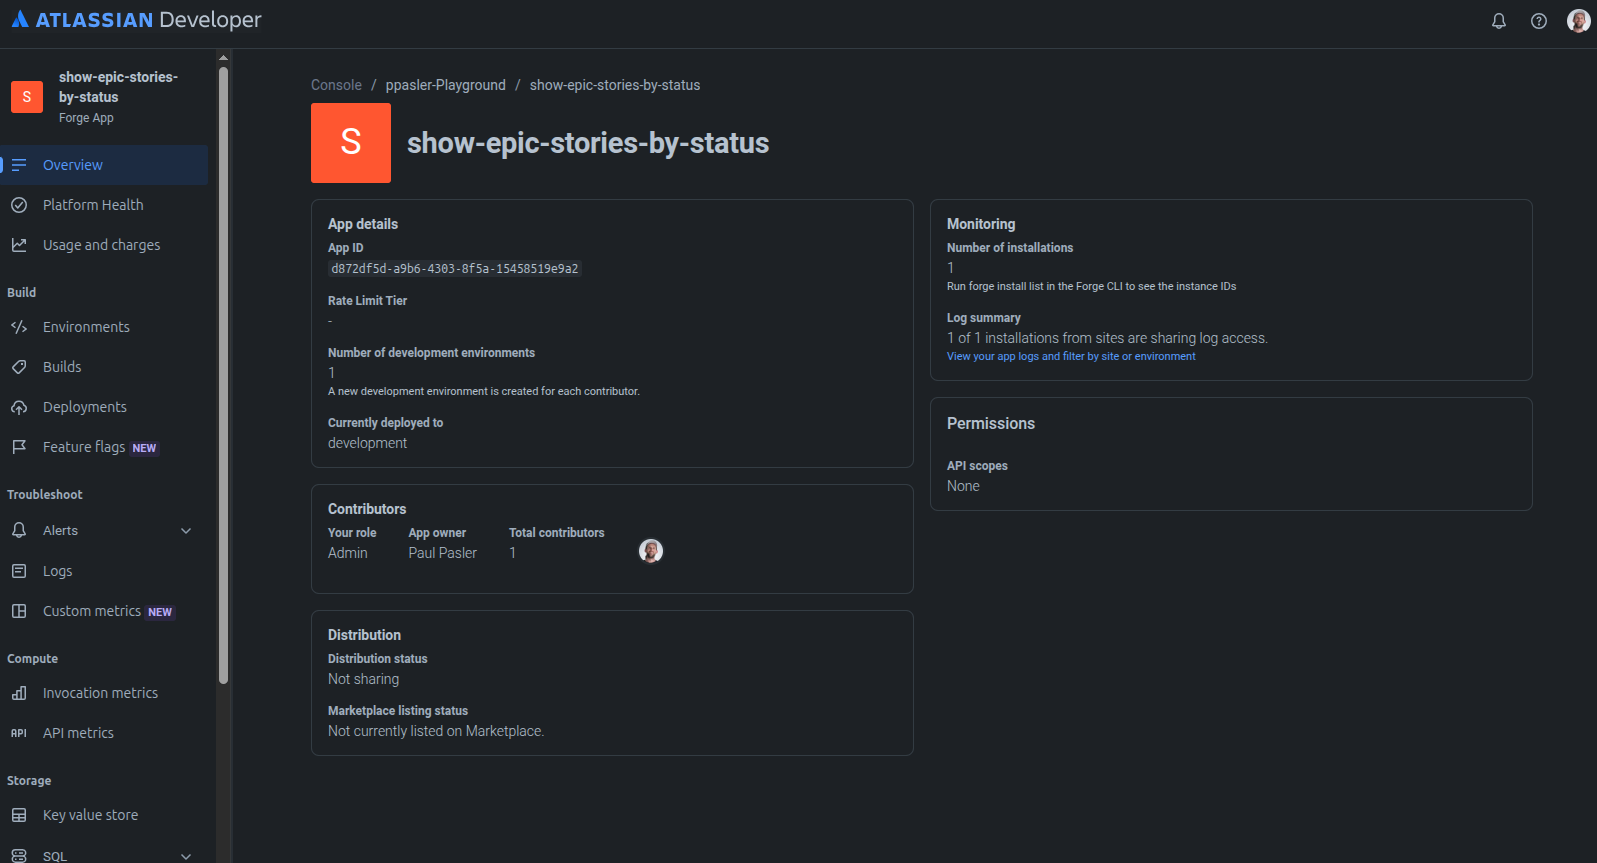Click the Atlassian Developer logo
The width and height of the screenshot is (1597, 863).
(137, 20)
